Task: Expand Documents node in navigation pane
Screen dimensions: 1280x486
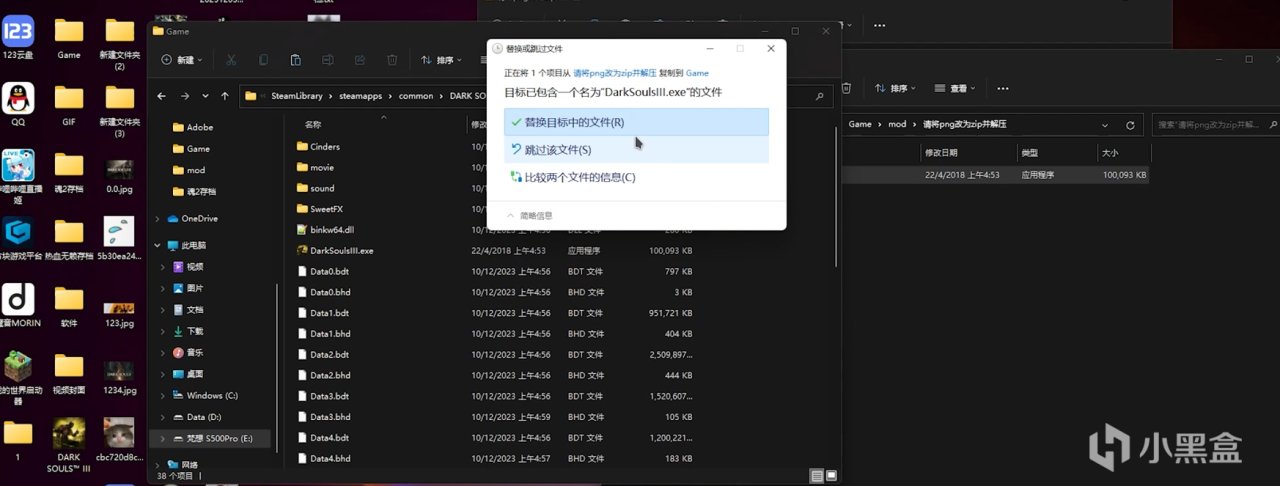Action: [x=164, y=310]
